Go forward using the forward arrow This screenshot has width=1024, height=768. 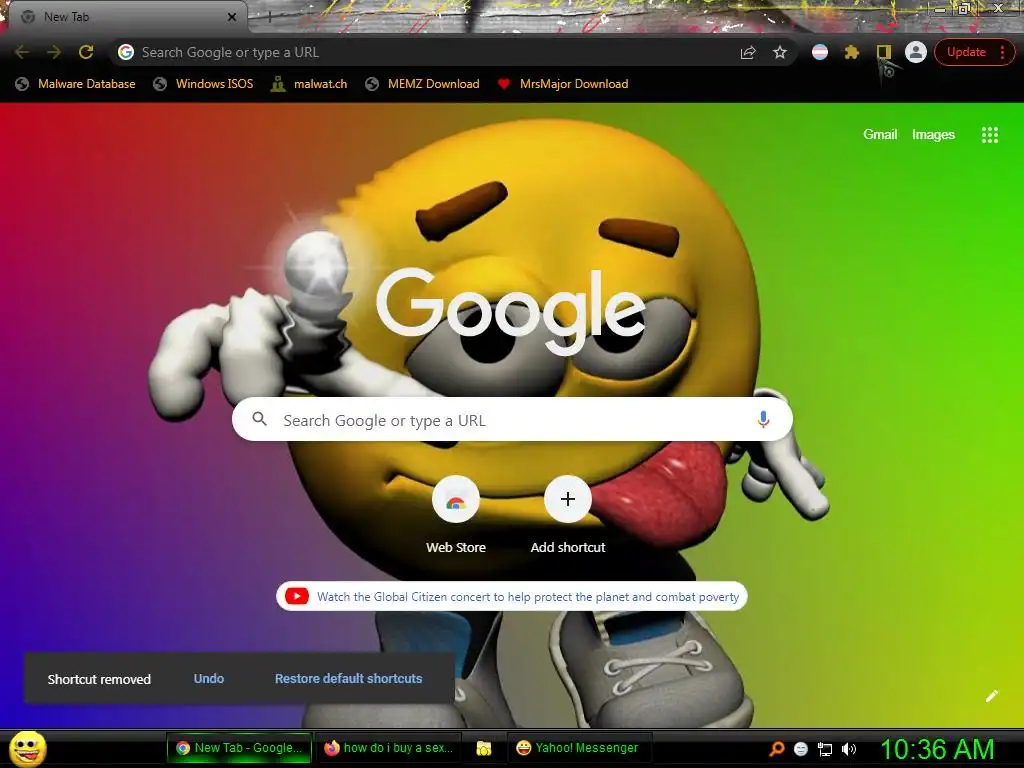[54, 52]
